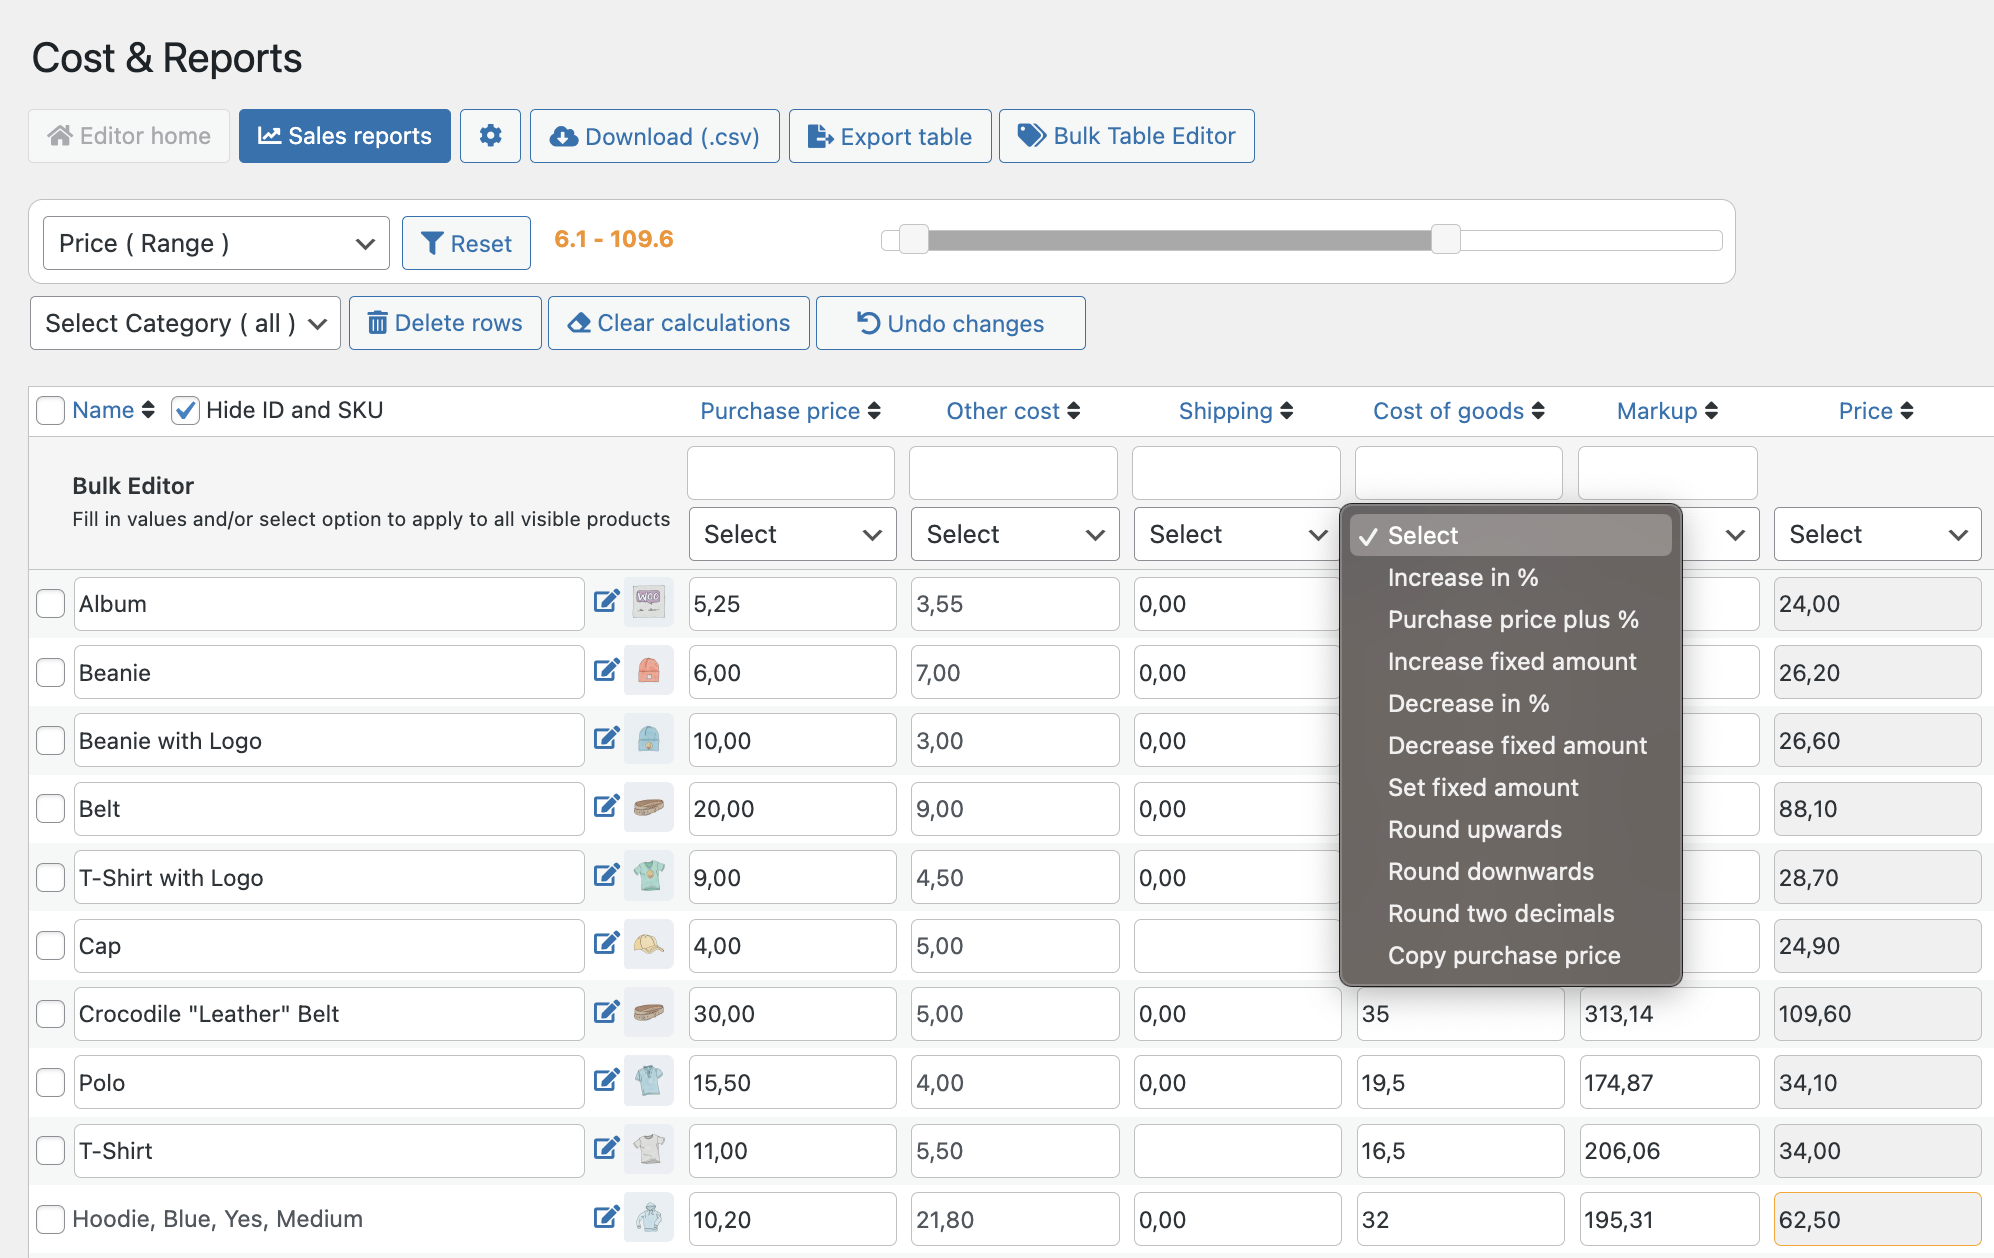Toggle Hide ID and SKU checkbox
The height and width of the screenshot is (1258, 1994).
(x=184, y=410)
